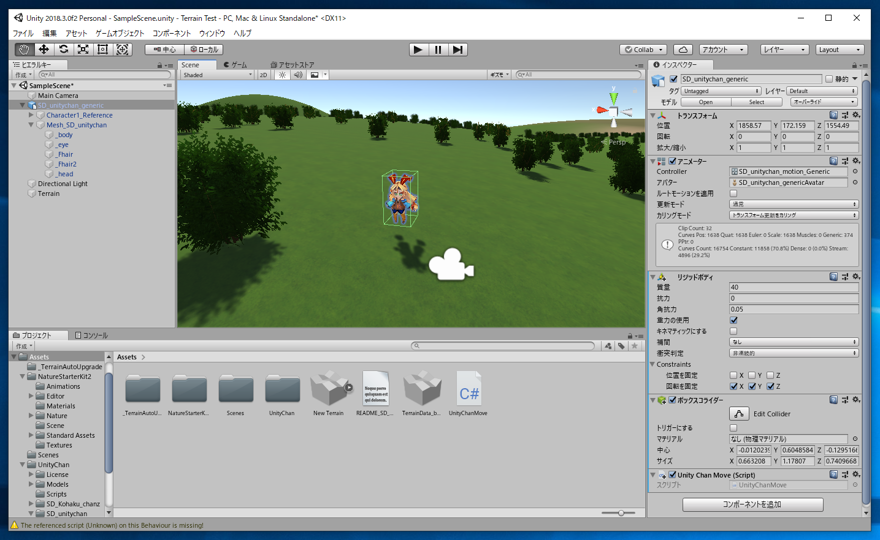Select the New Terrain asset
Screen dimensions: 880x540
328,393
